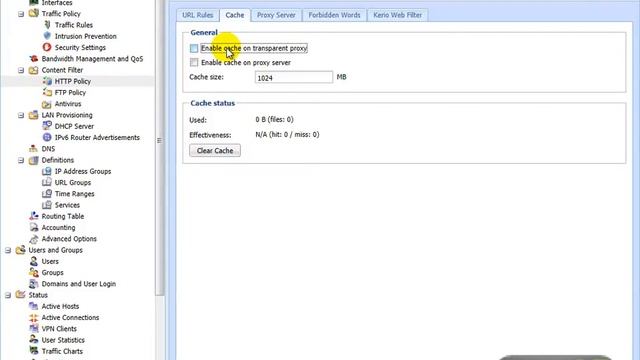Click the Time Ranges icon
The height and width of the screenshot is (360, 640).
click(47, 193)
